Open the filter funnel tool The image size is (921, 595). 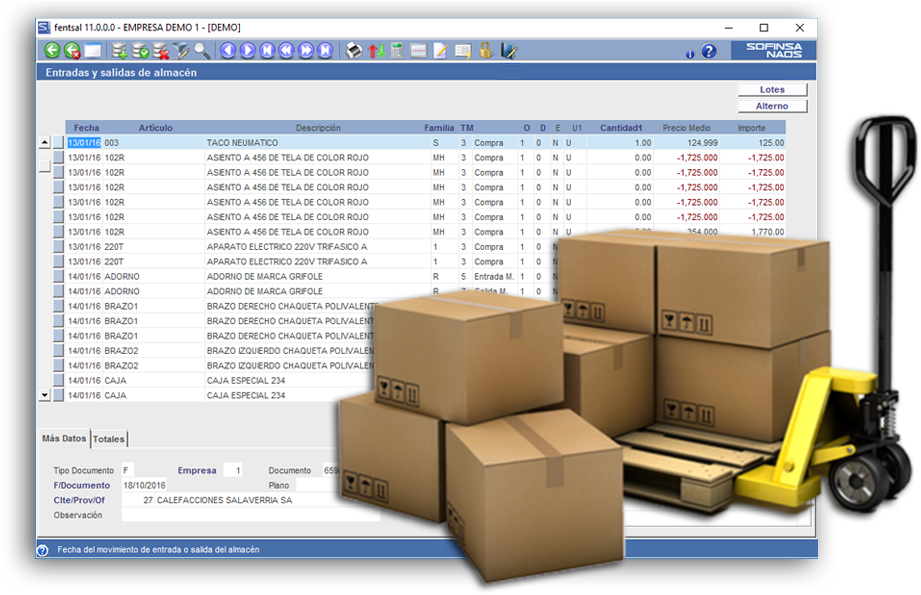click(x=181, y=50)
